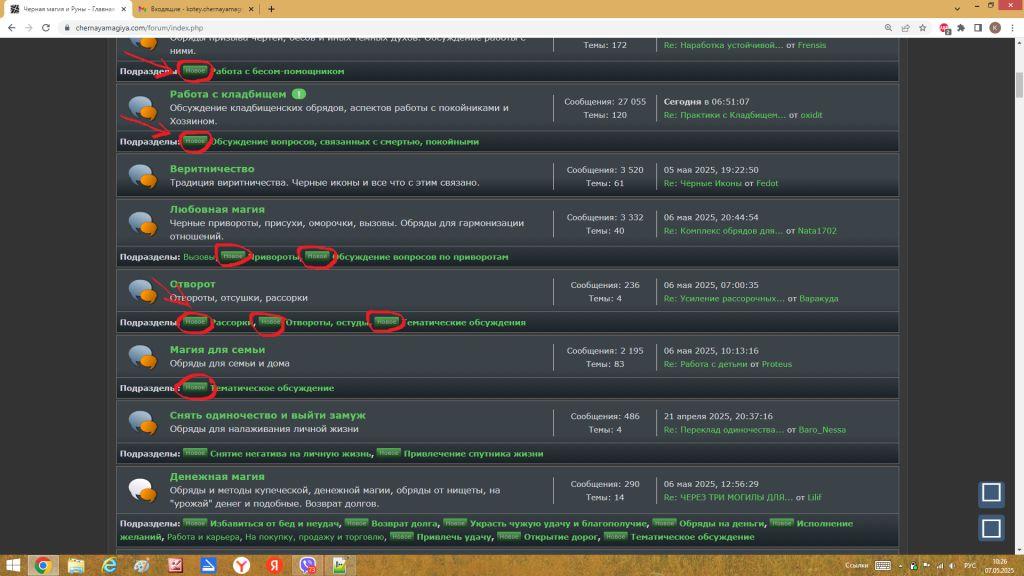Open subforum Работа с бесом-помощником
The height and width of the screenshot is (576, 1024).
click(x=277, y=71)
